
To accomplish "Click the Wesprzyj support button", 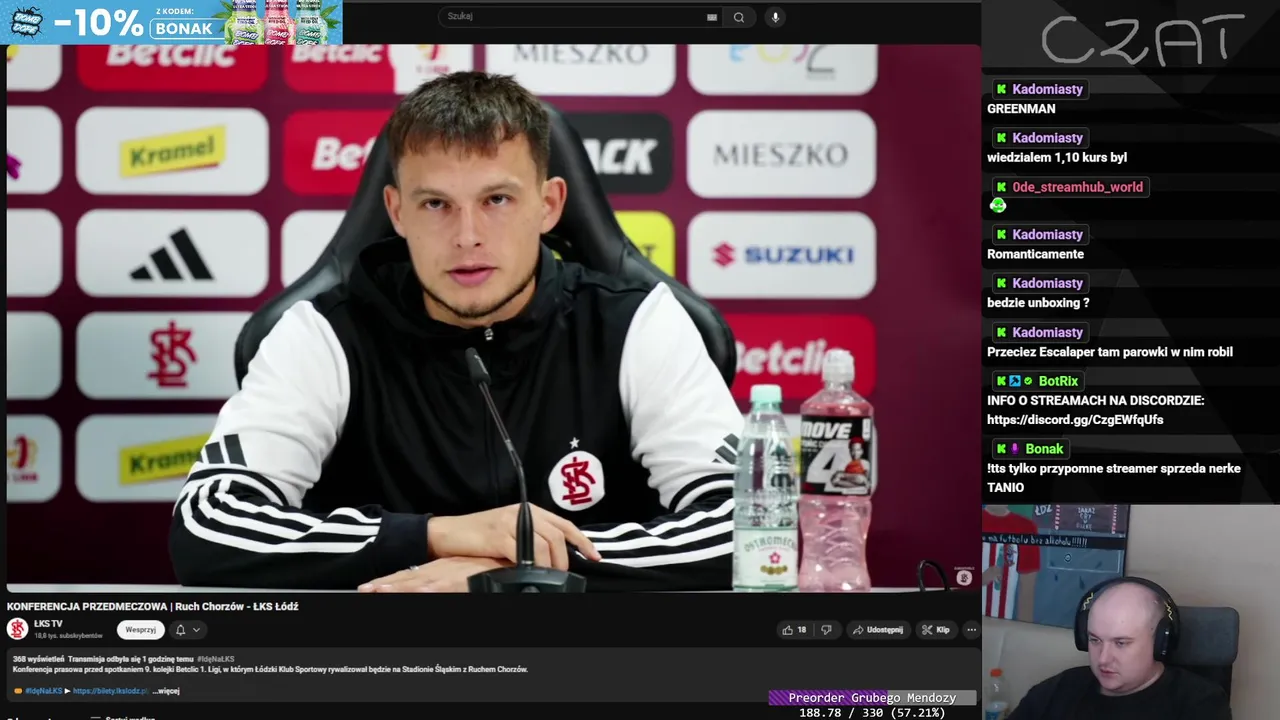I will click(x=140, y=630).
